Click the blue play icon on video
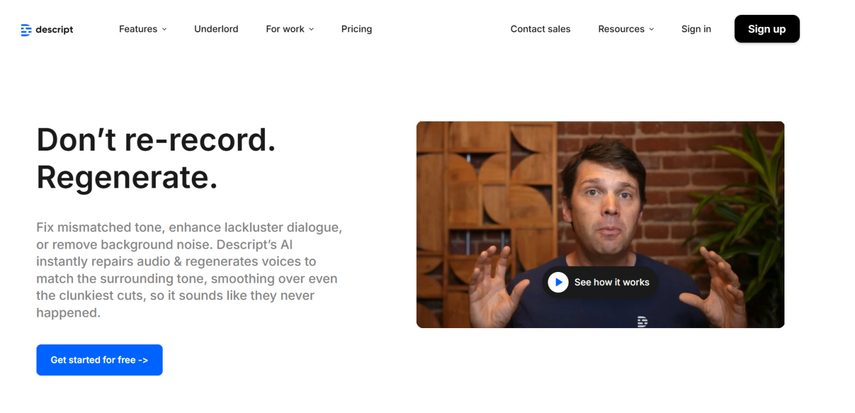855x413 pixels. (x=558, y=282)
